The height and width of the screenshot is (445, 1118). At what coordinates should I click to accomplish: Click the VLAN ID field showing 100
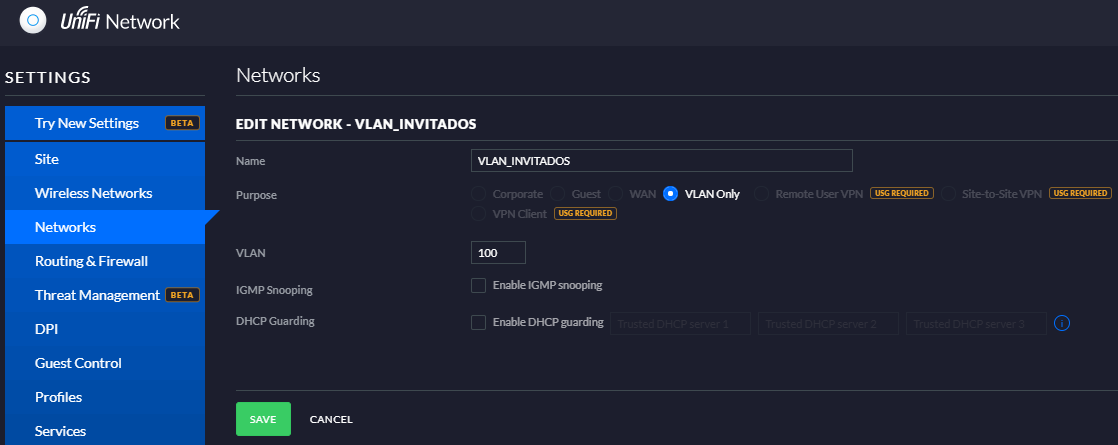point(498,252)
